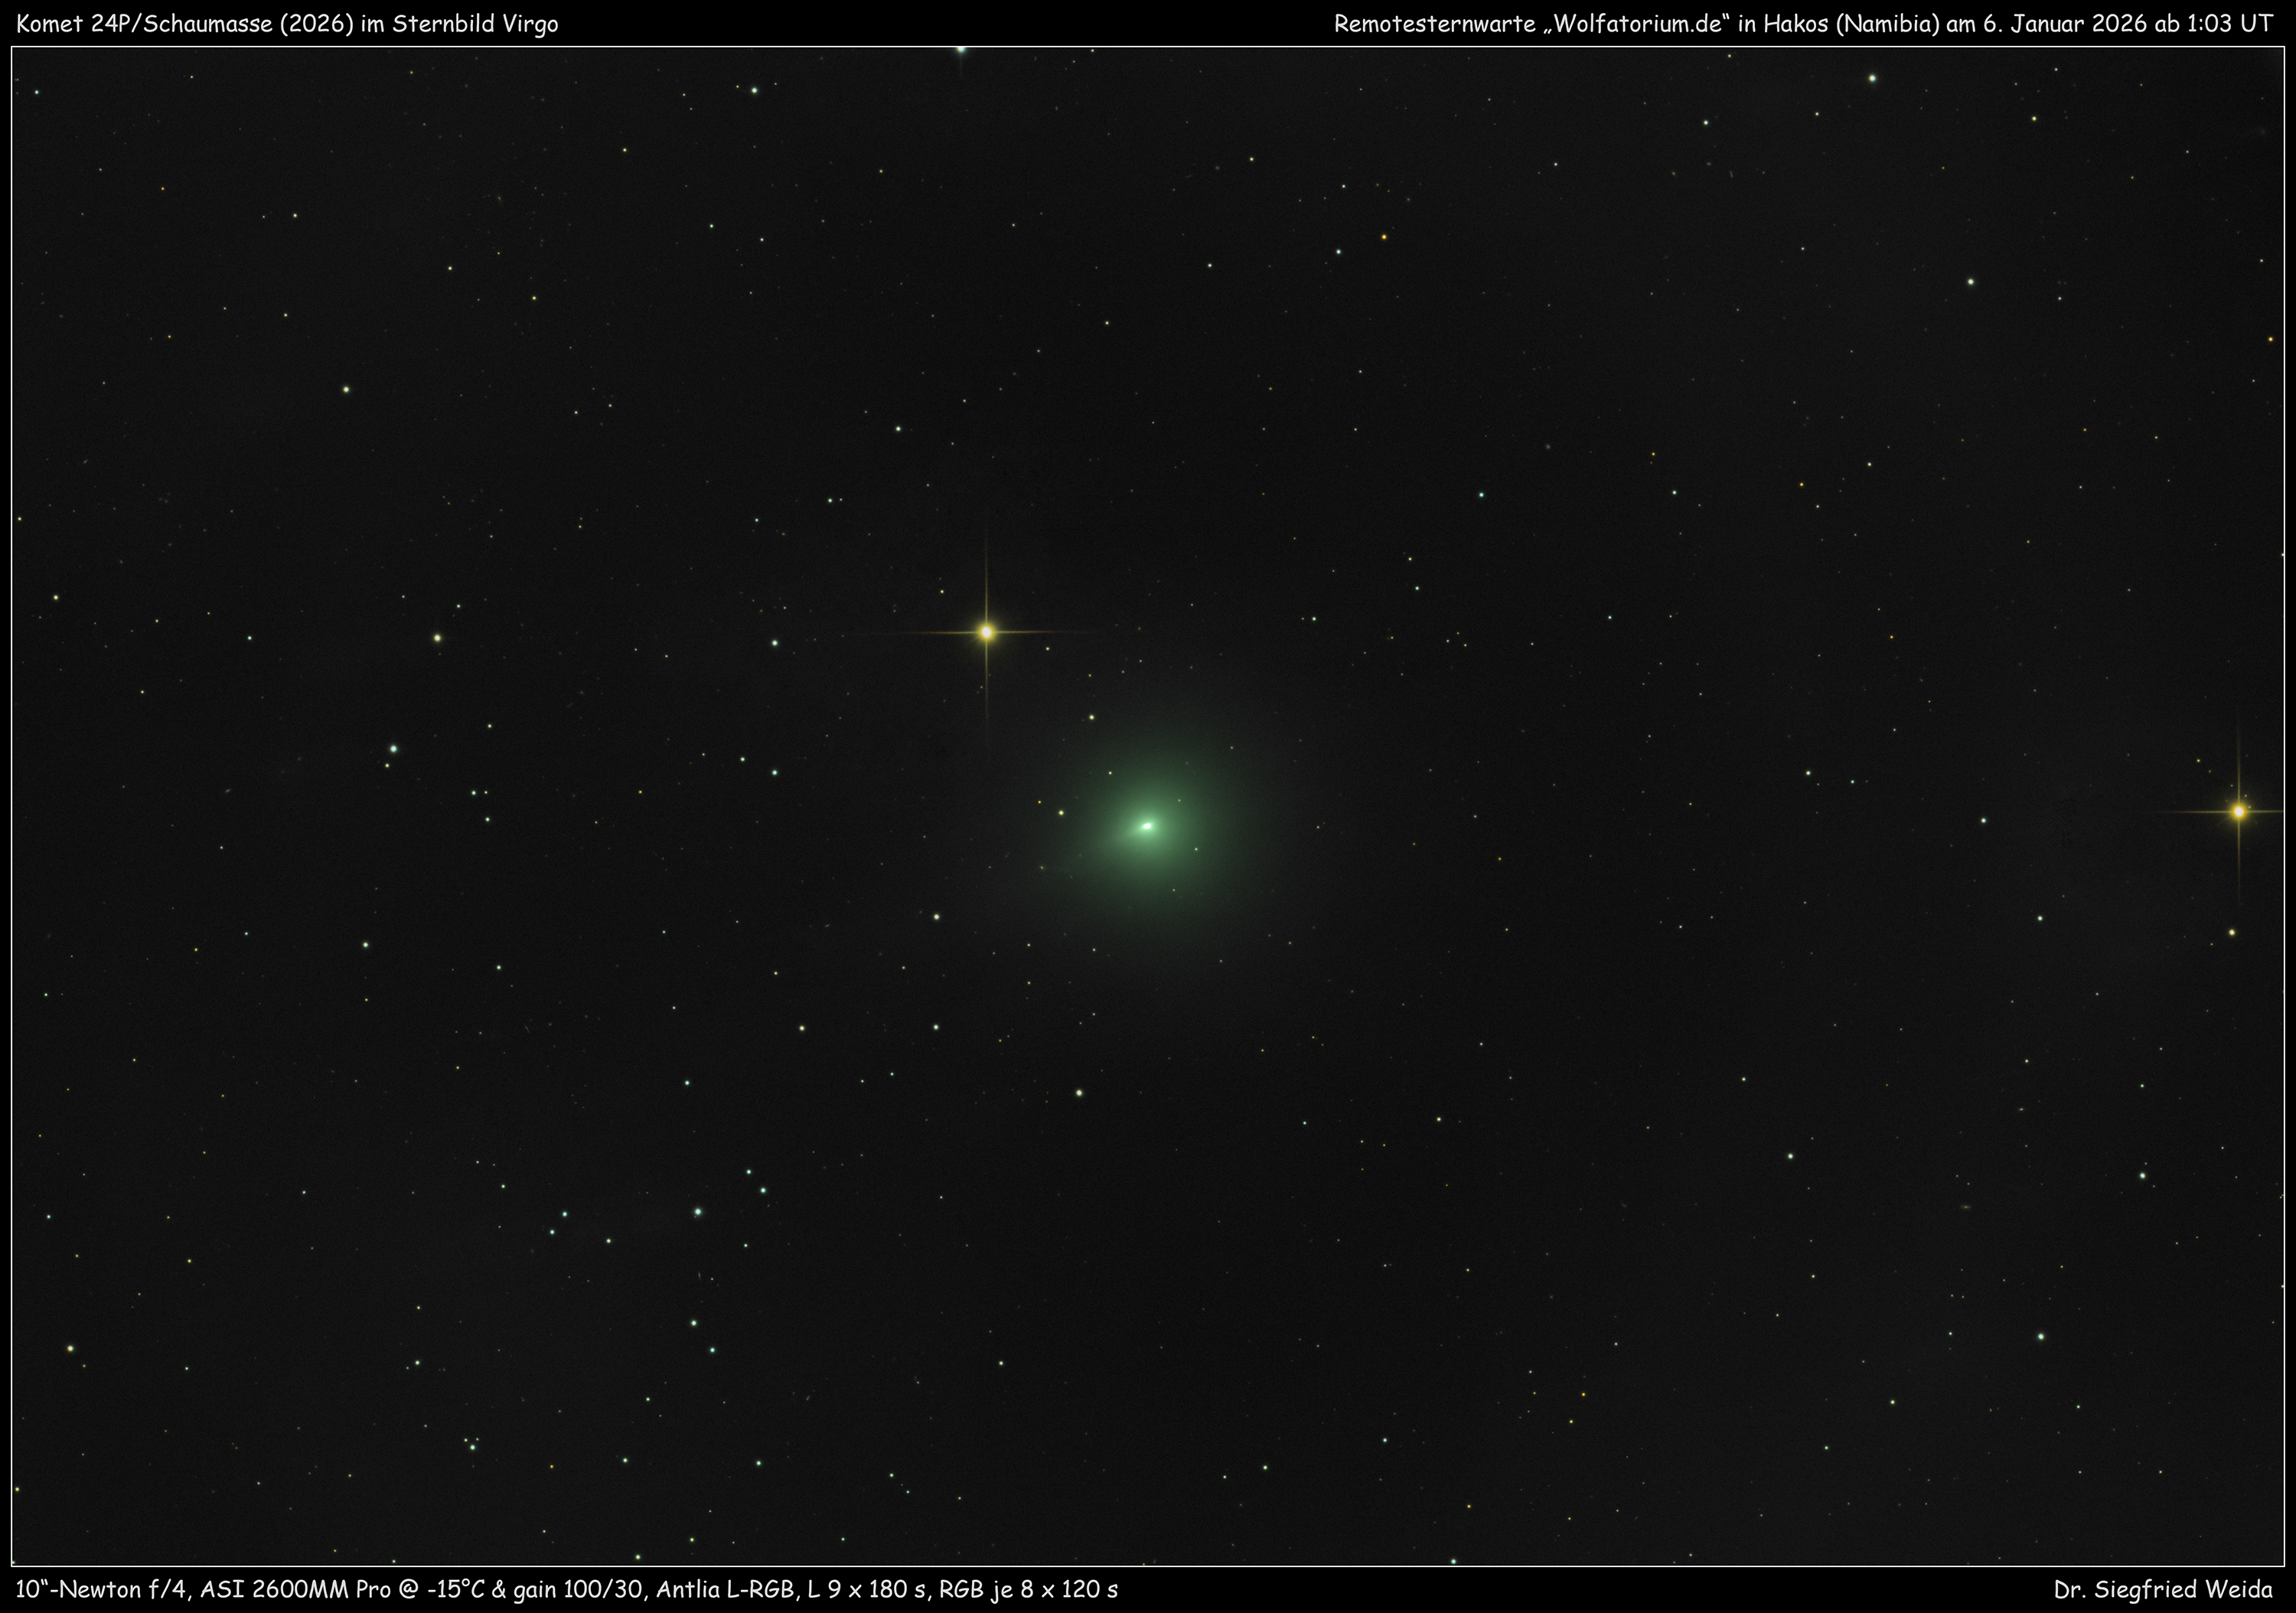Click the small yellow star just left of coma

(1061, 813)
